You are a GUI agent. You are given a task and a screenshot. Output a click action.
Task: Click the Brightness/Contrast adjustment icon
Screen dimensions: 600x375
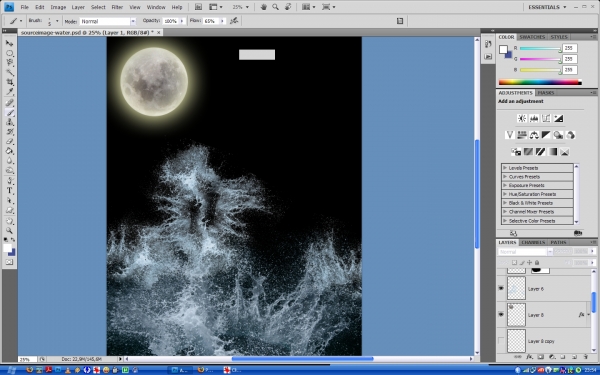pyautogui.click(x=522, y=118)
